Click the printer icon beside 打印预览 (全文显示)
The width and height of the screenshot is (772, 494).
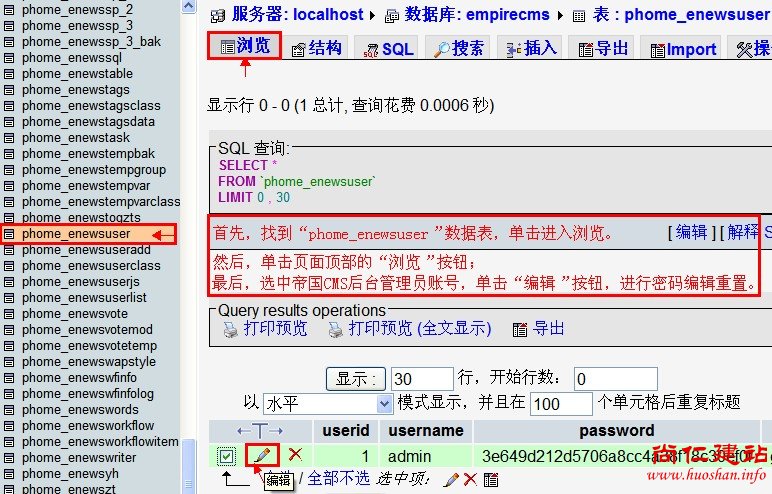pos(335,329)
